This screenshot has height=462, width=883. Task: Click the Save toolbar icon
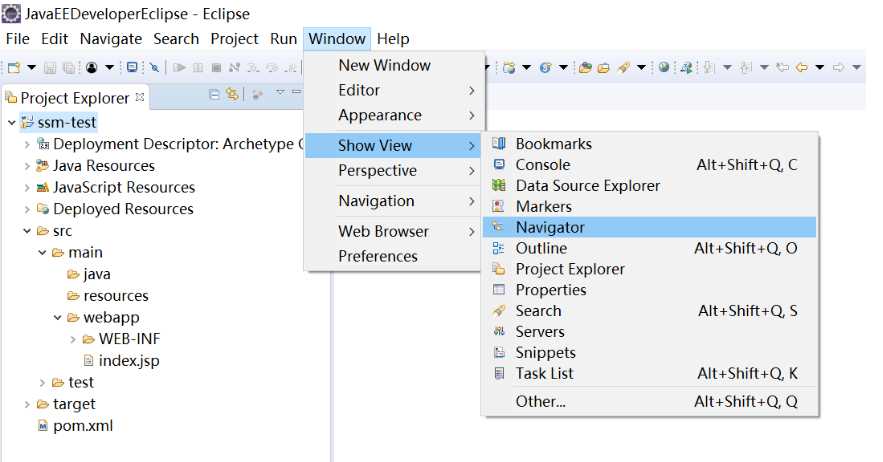[x=50, y=68]
